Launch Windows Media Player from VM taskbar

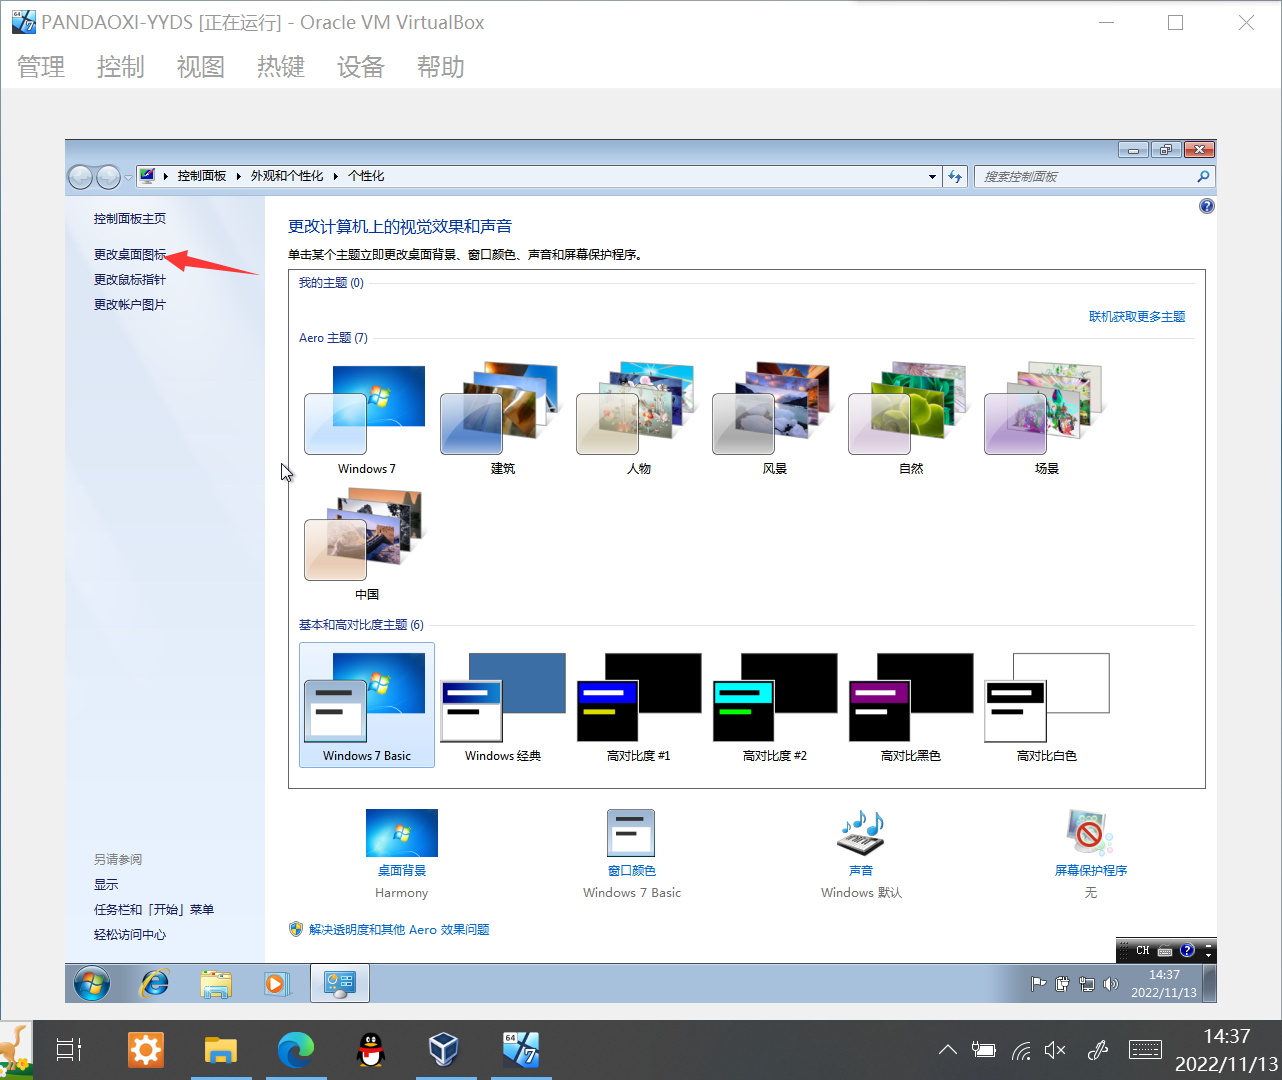pos(276,984)
